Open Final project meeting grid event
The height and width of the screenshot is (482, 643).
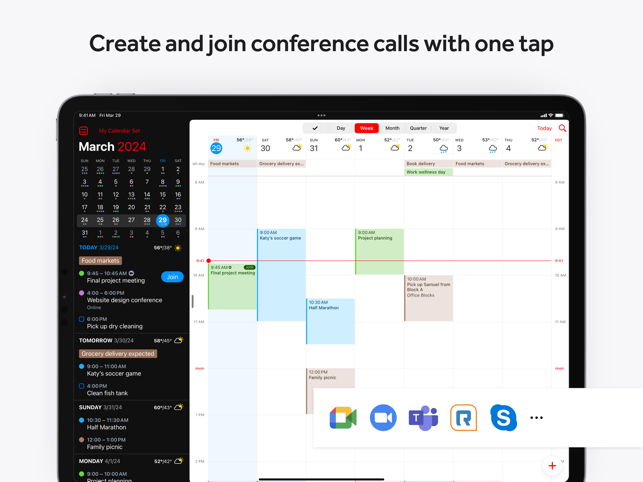232,286
